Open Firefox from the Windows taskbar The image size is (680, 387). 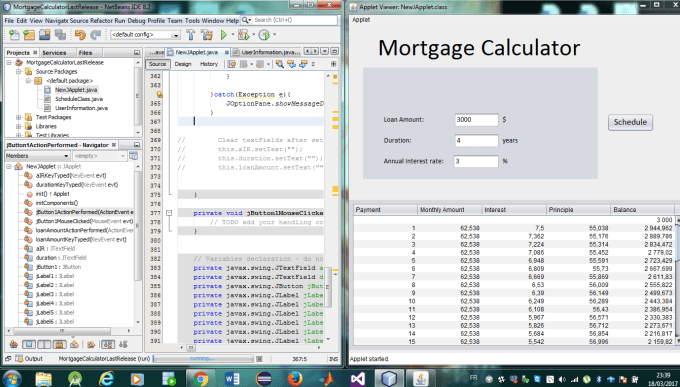click(295, 378)
